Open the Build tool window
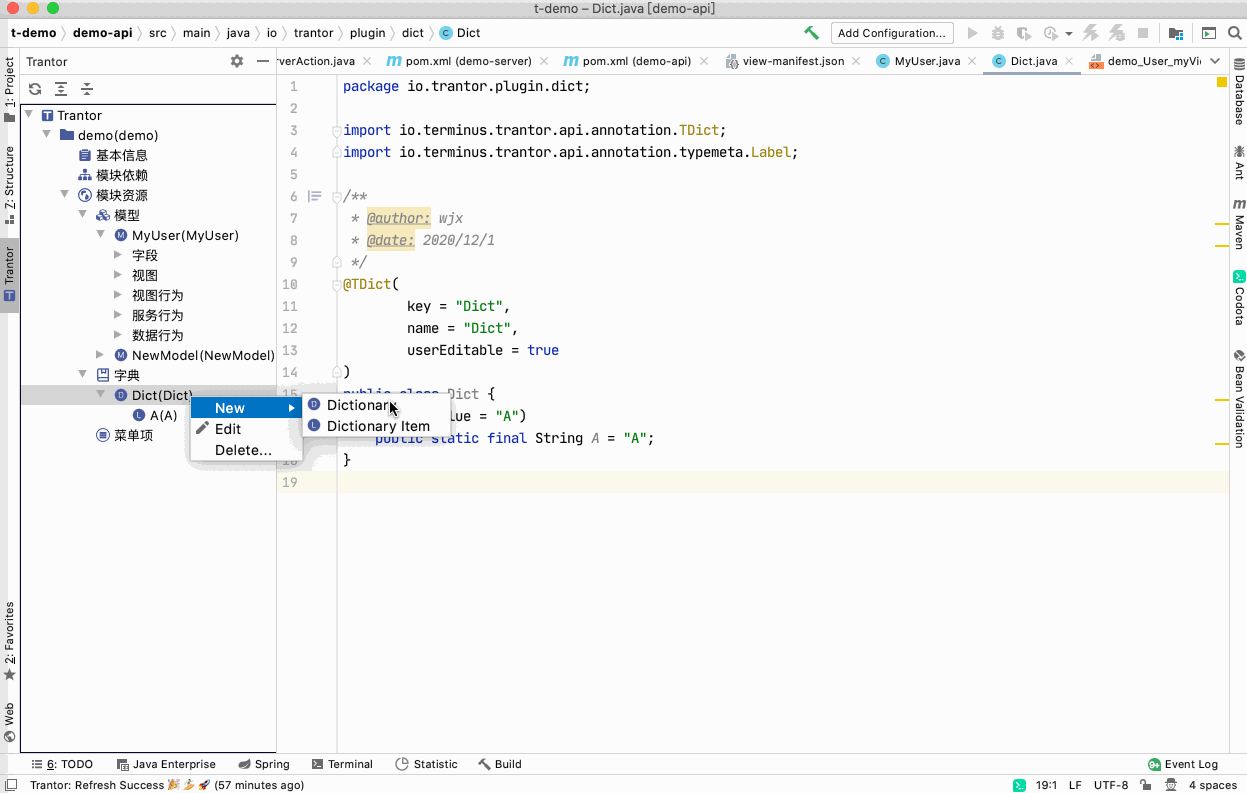Image resolution: width=1247 pixels, height=793 pixels. click(500, 764)
